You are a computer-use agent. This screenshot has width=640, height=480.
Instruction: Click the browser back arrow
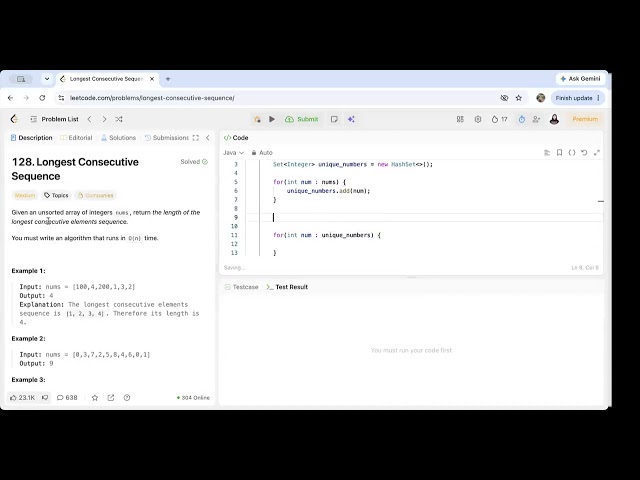point(11,98)
